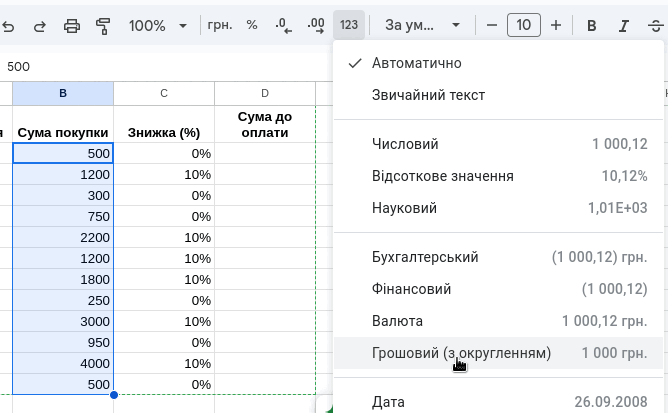Toggle strikethrough formatting

[x=655, y=26]
